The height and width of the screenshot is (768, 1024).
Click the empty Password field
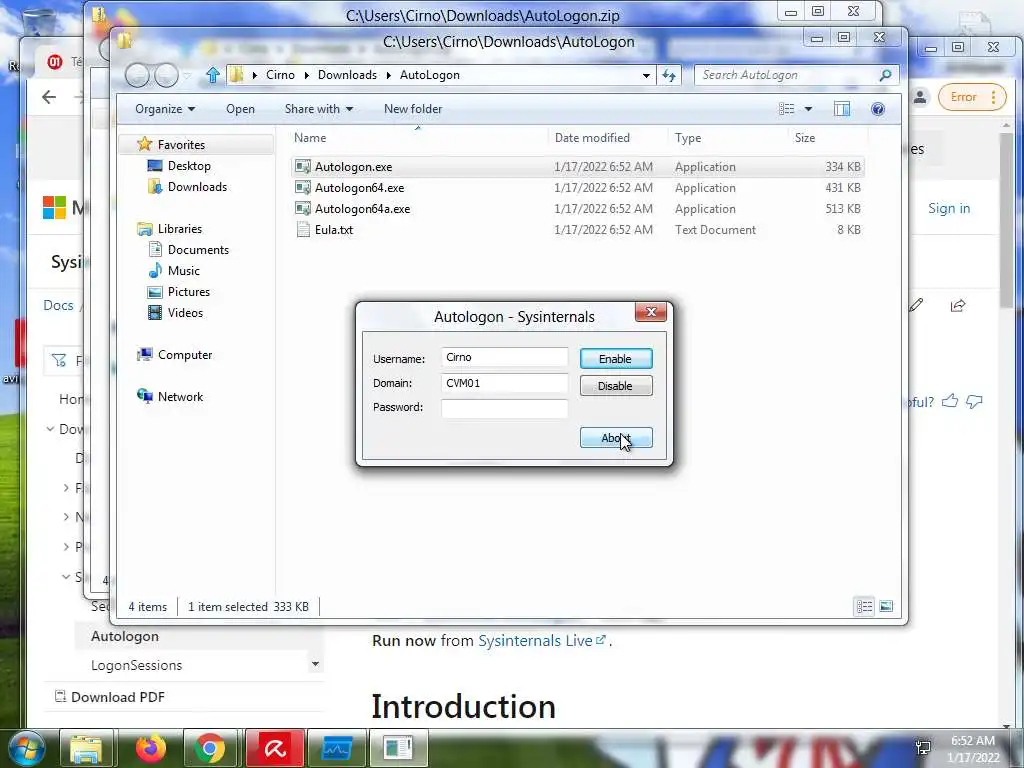(504, 408)
